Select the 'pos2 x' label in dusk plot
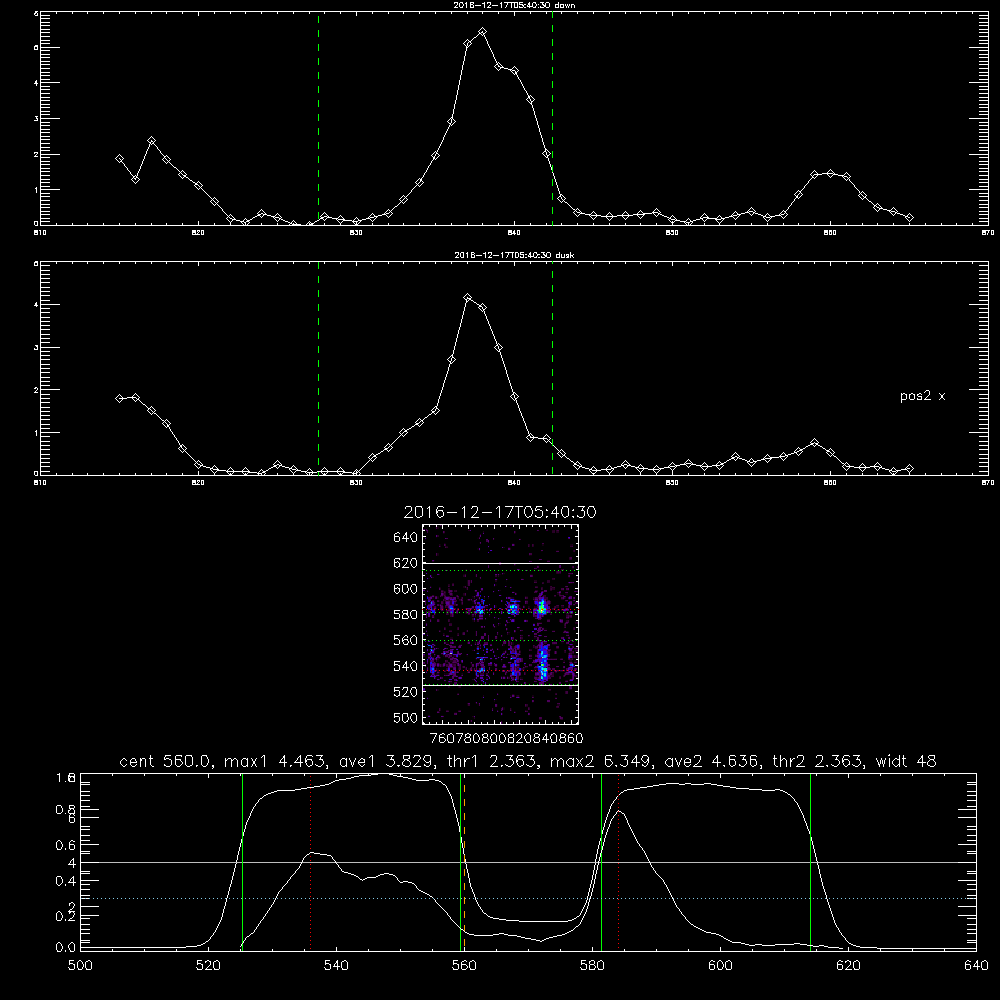 pyautogui.click(x=922, y=396)
